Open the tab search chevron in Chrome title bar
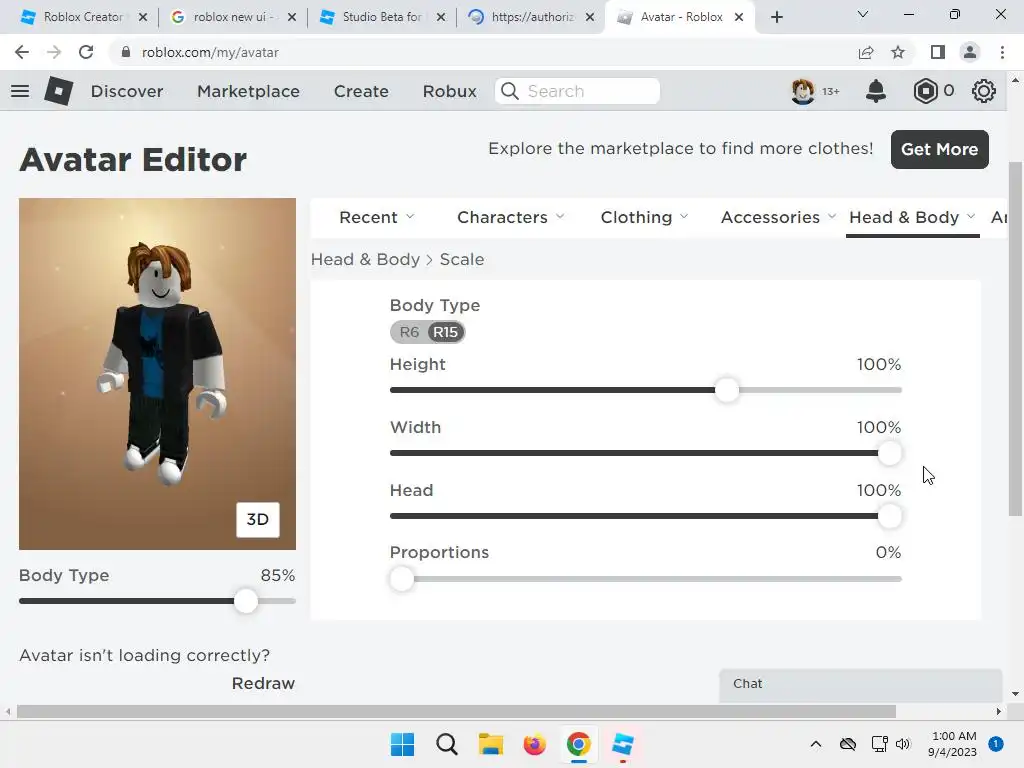Screen dimensions: 1024x768 [863, 14]
